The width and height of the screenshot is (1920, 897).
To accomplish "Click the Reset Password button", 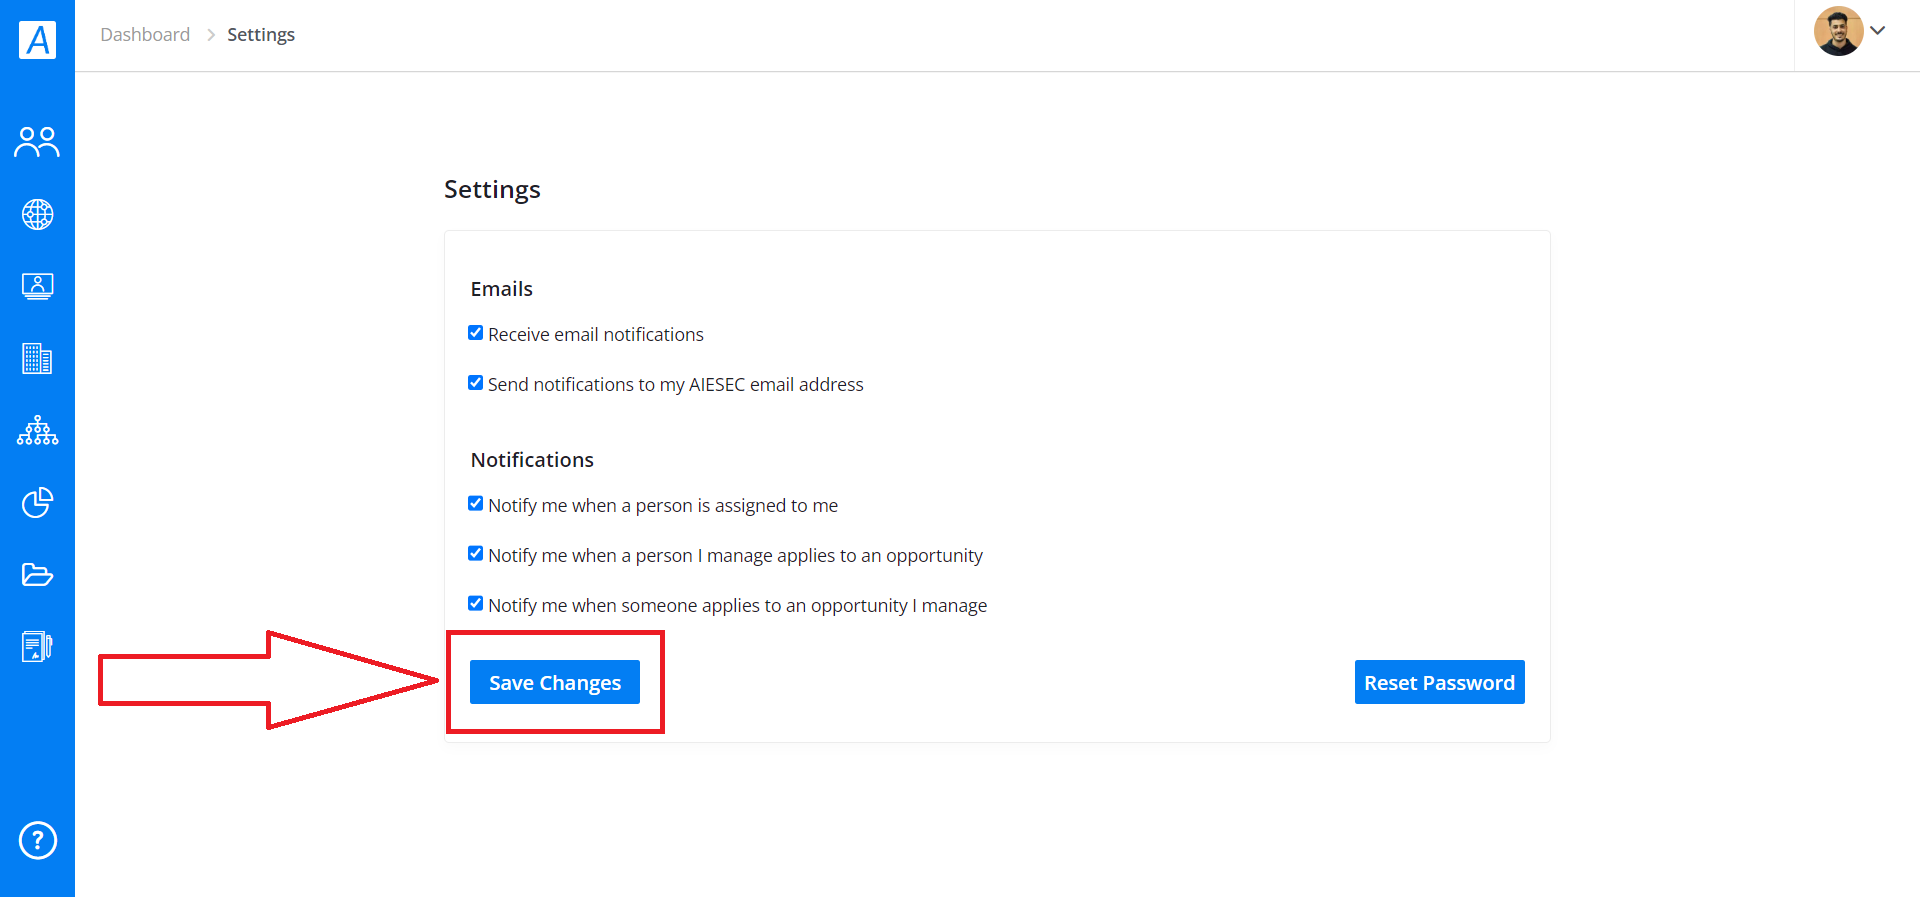I will point(1439,682).
